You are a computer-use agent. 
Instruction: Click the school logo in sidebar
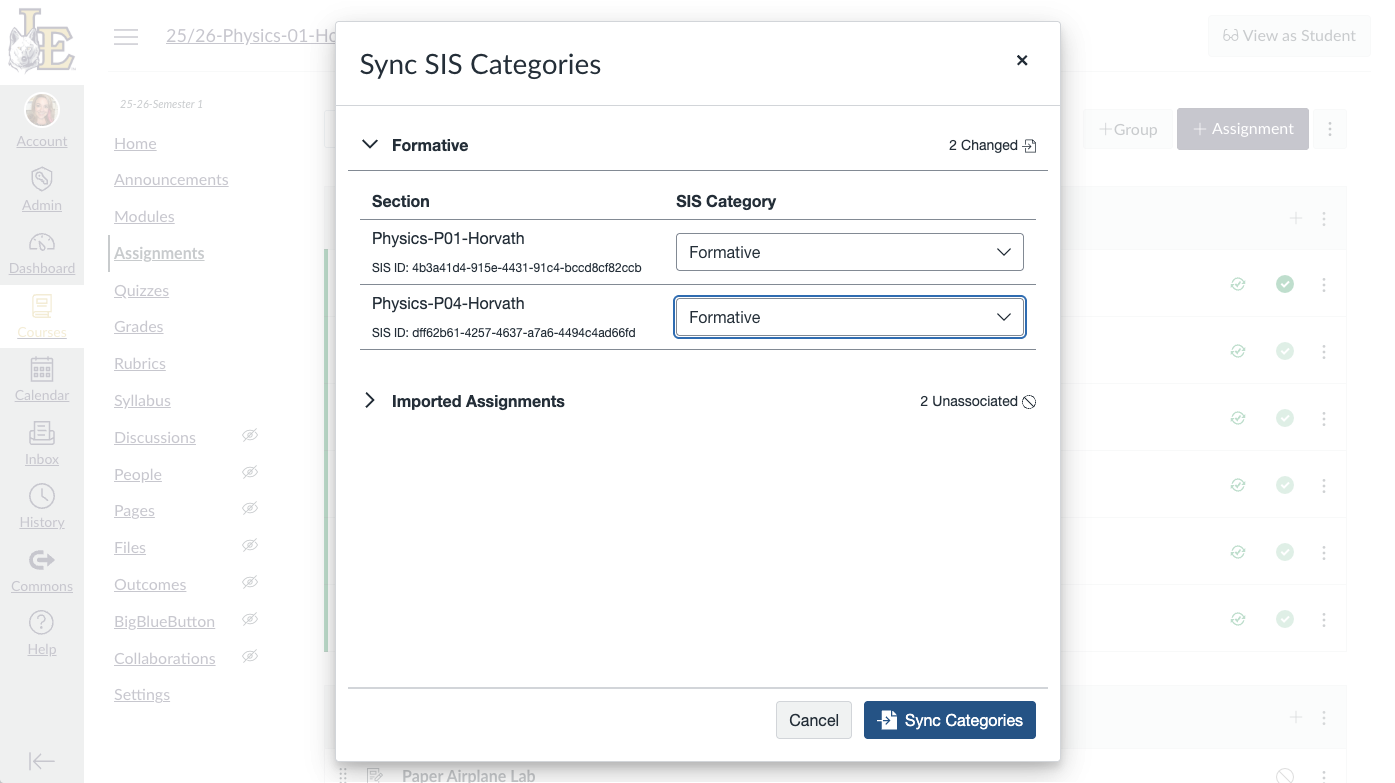42,41
